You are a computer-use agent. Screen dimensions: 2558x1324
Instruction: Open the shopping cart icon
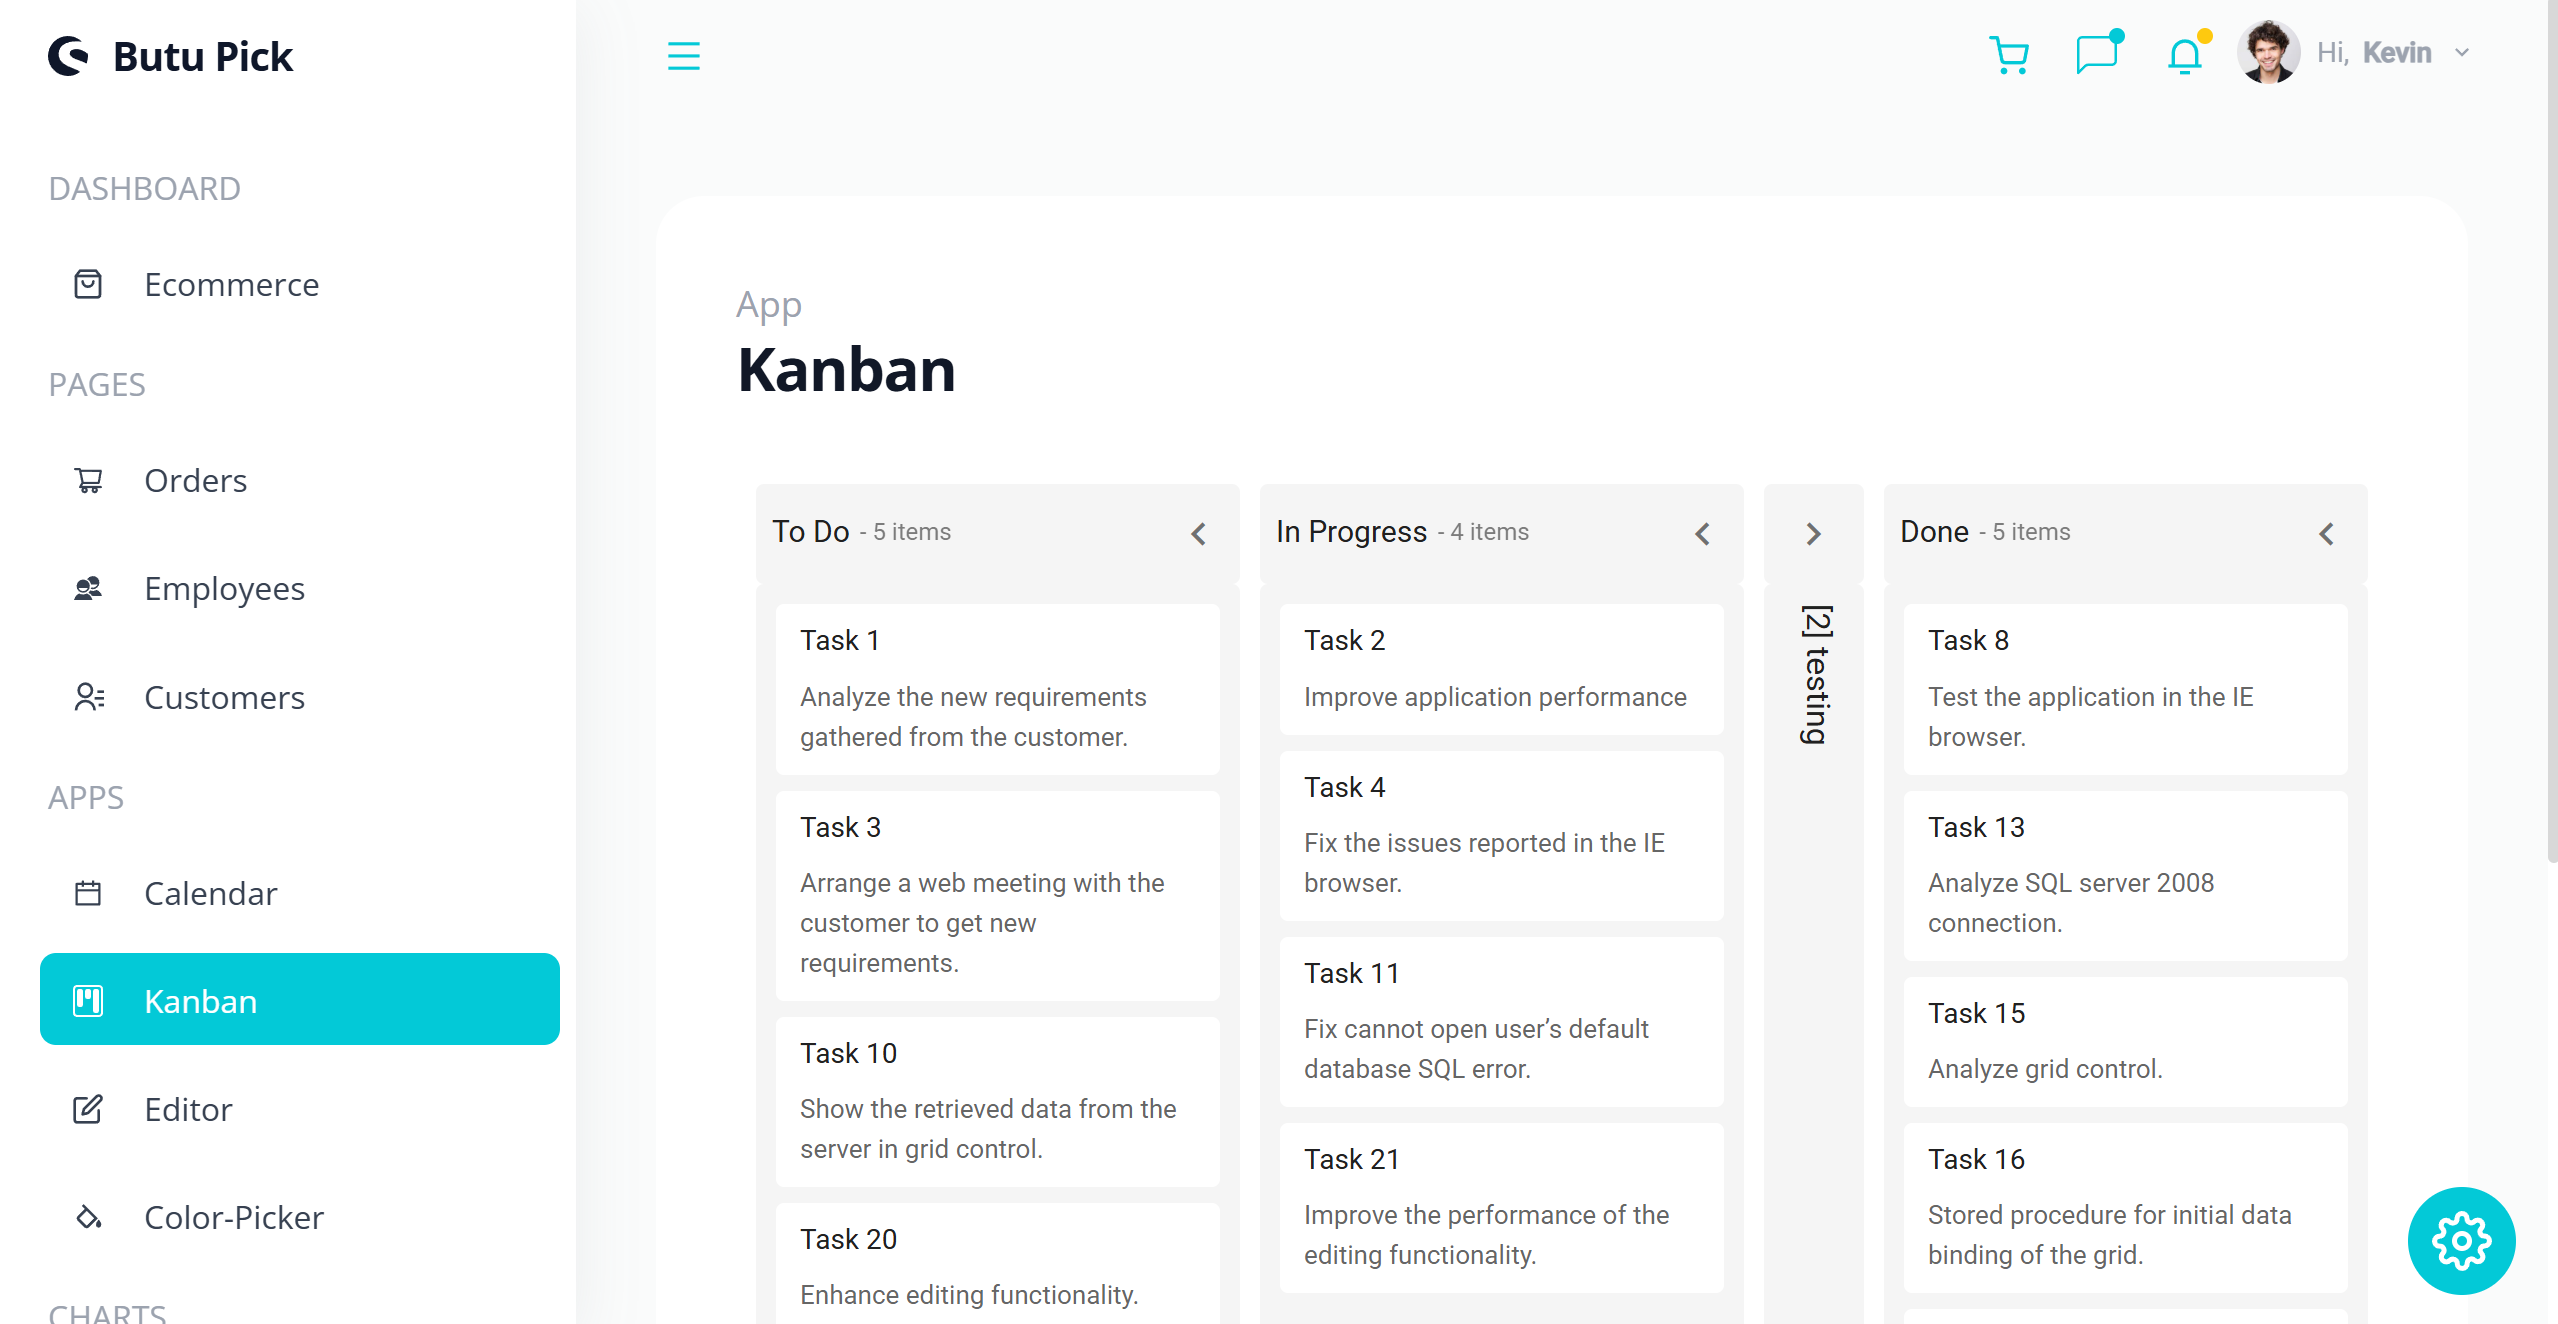point(2008,55)
